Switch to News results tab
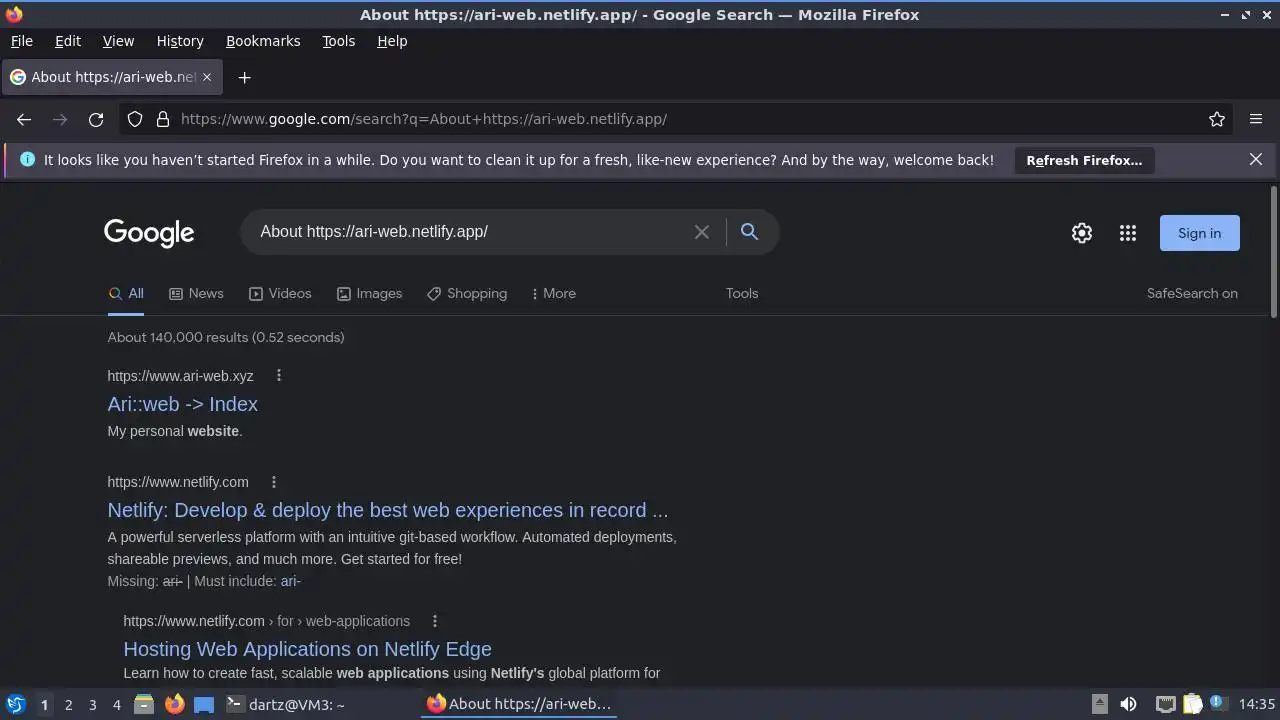The image size is (1280, 720). pyautogui.click(x=196, y=293)
